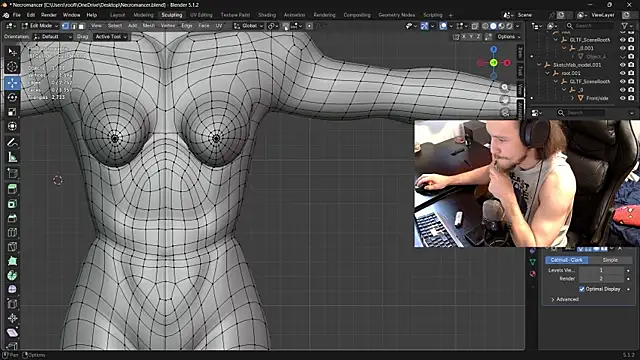The image size is (640, 360).
Task: Open the Mesh menu in header
Action: 149,26
